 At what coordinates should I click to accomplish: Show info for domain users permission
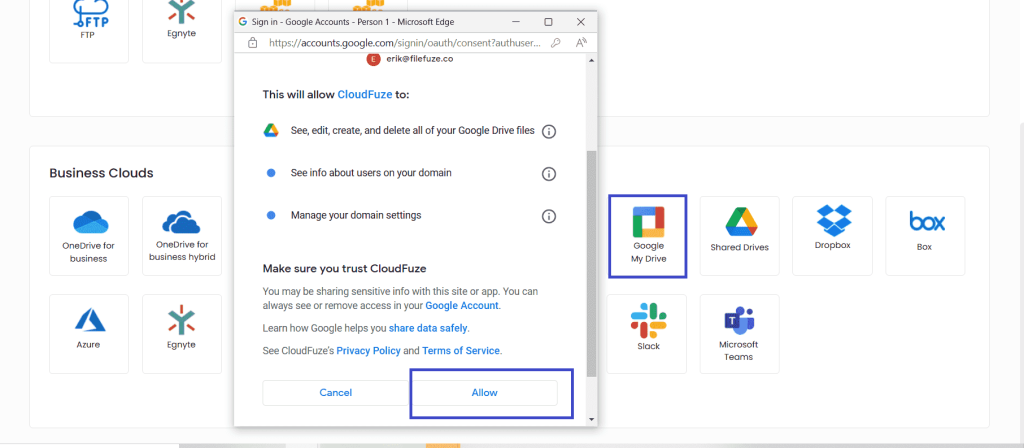549,174
